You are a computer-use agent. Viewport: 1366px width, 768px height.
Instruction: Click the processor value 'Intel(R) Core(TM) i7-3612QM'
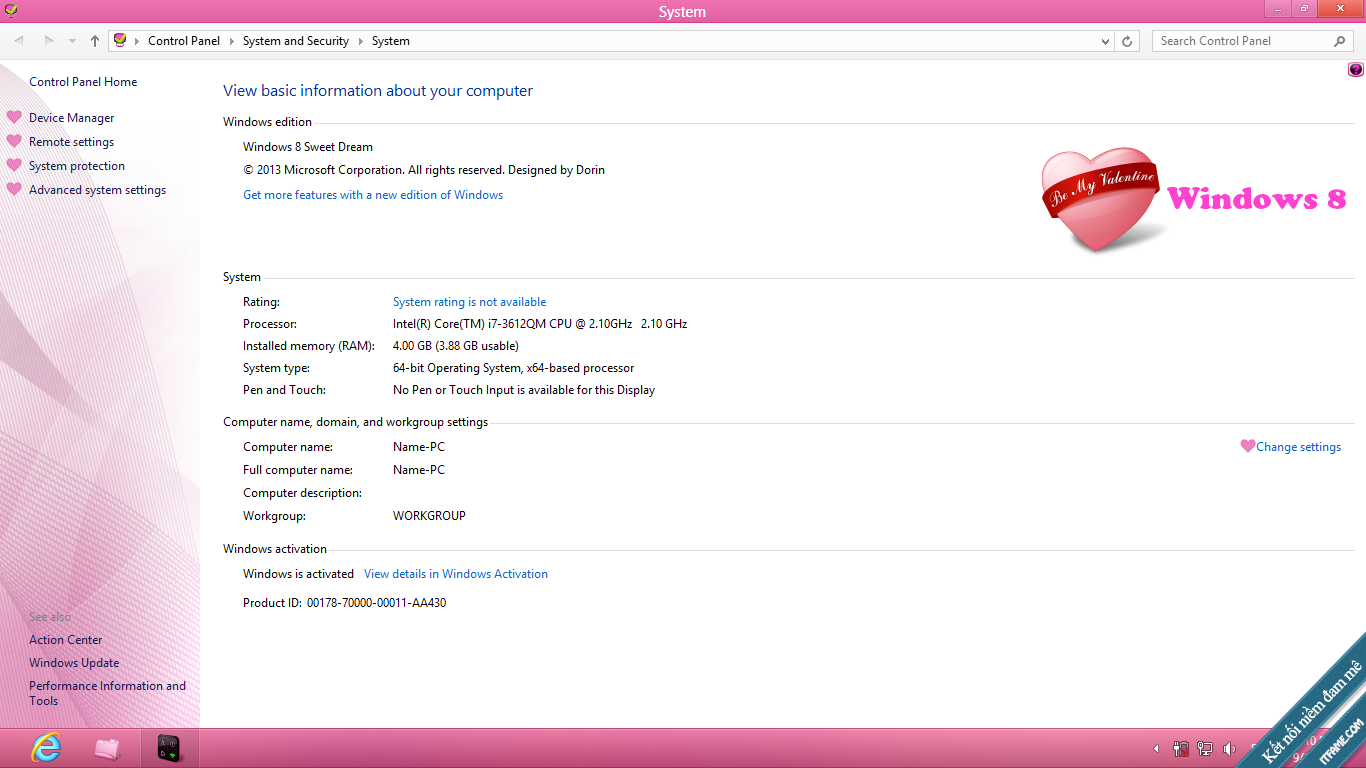(540, 324)
